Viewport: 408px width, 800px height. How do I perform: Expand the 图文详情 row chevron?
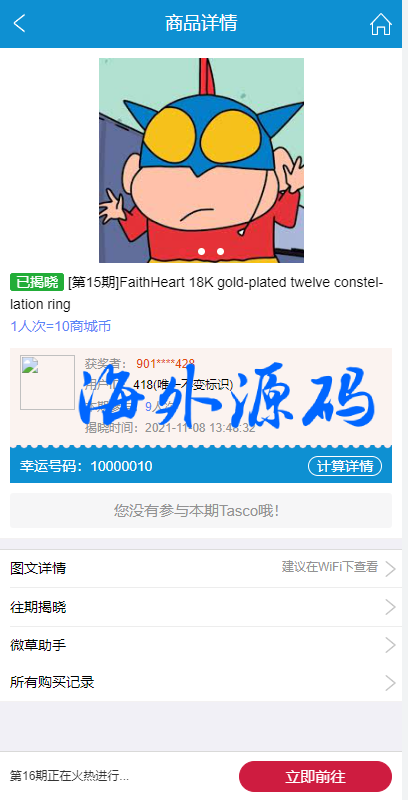tap(390, 568)
